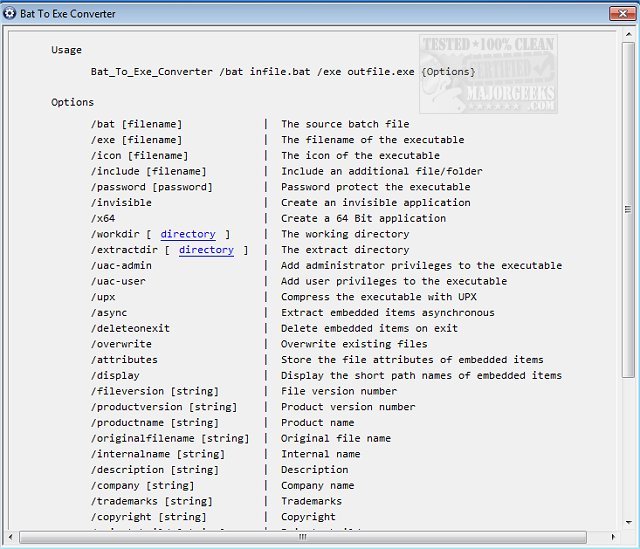640x549 pixels.
Task: Click the '/overwrite' option text
Action: click(121, 344)
